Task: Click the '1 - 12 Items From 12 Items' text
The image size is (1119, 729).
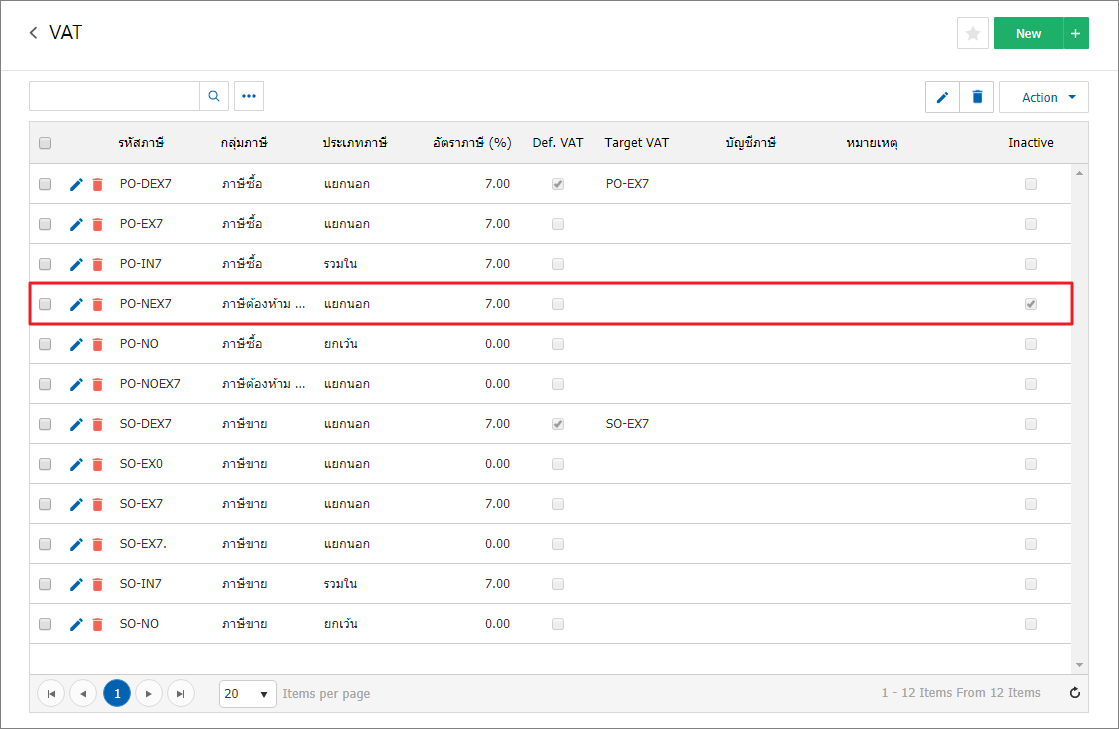Action: coord(961,693)
